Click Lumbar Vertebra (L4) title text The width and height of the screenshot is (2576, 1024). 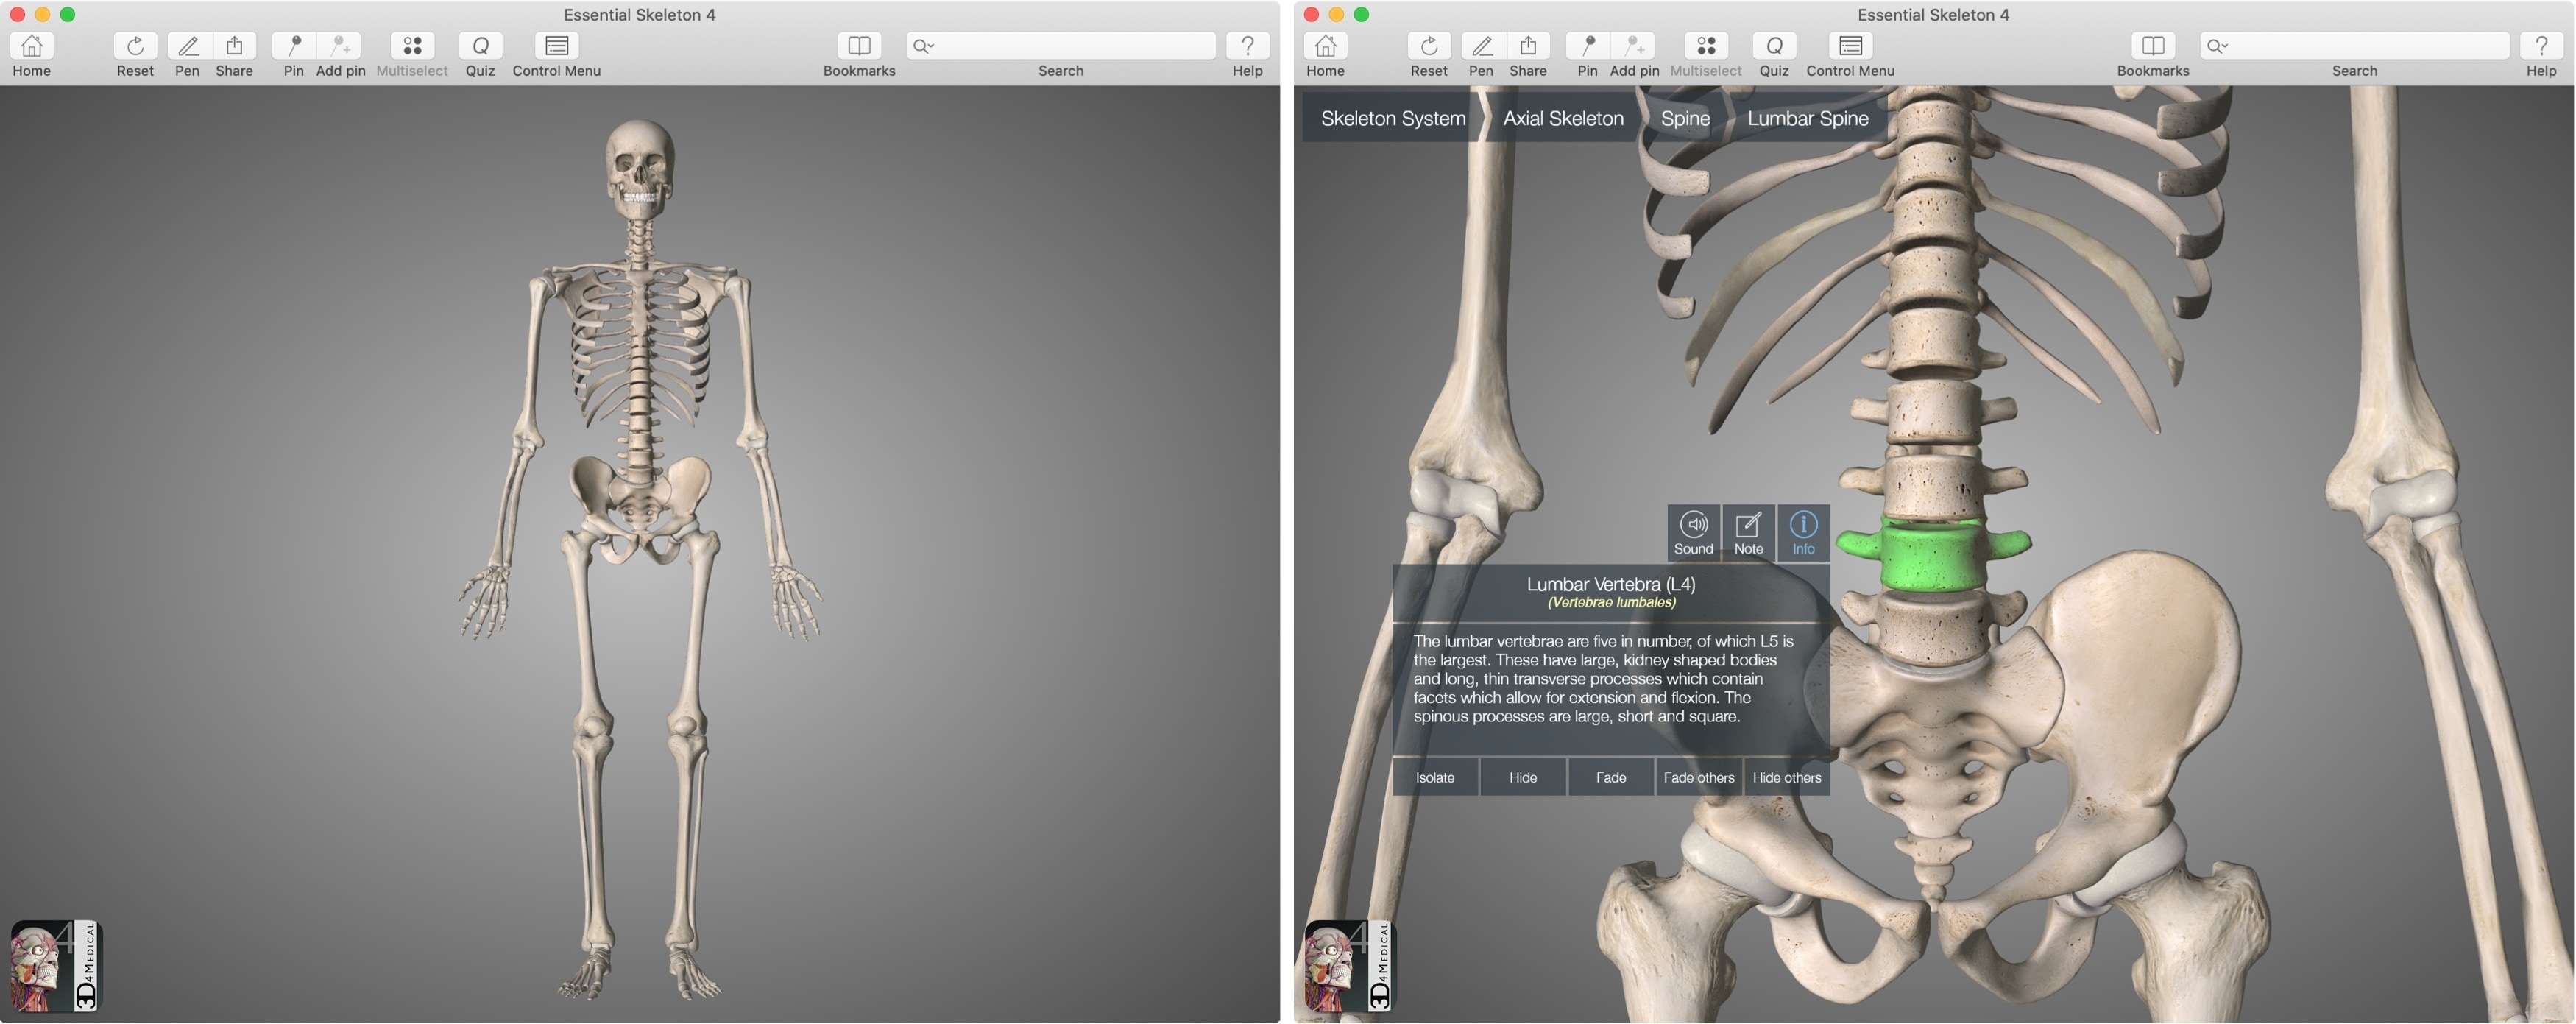[x=1611, y=584]
